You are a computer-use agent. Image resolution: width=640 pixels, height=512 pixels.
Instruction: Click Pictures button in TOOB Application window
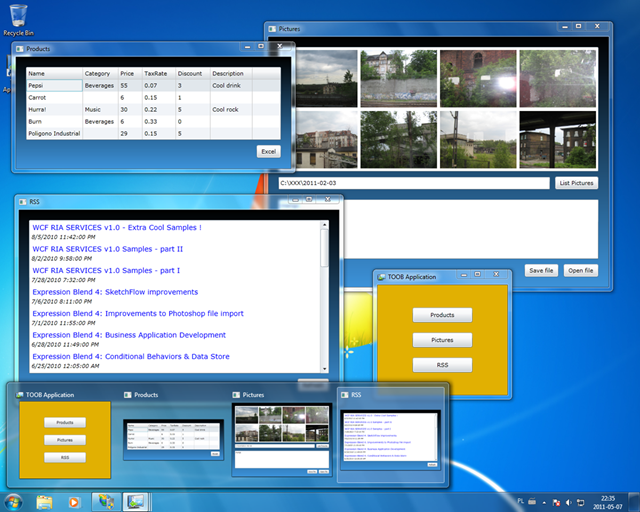coord(442,340)
